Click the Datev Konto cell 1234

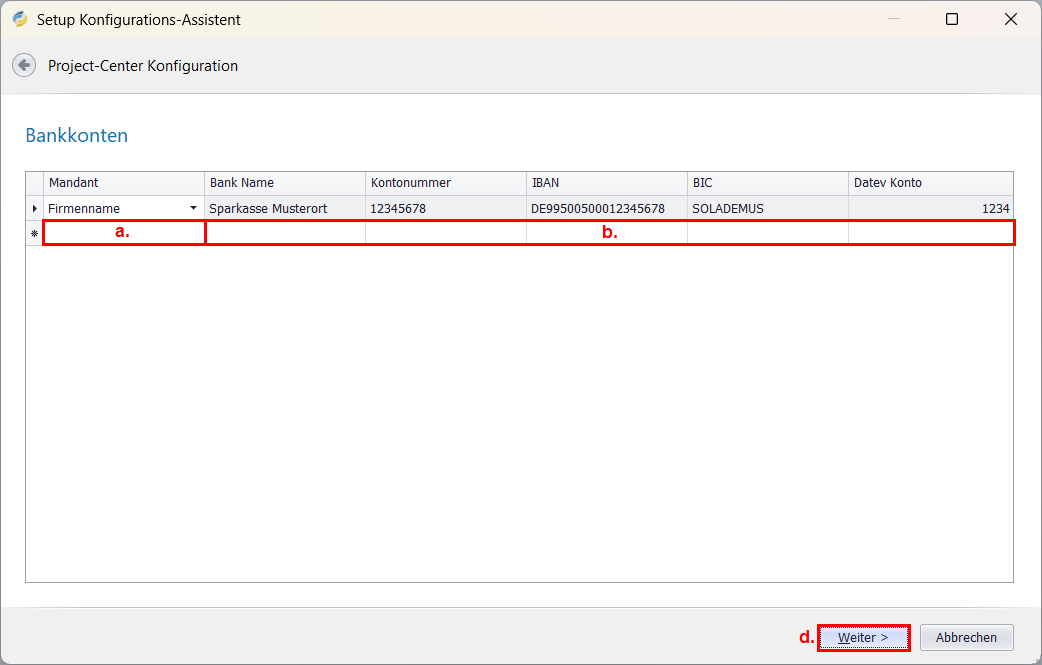pos(930,208)
